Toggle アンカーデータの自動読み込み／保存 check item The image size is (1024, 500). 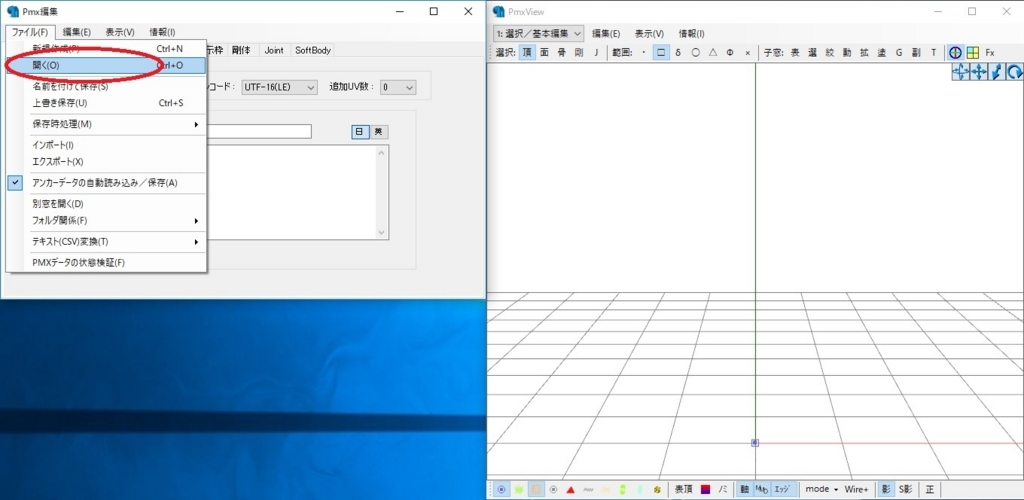[106, 183]
